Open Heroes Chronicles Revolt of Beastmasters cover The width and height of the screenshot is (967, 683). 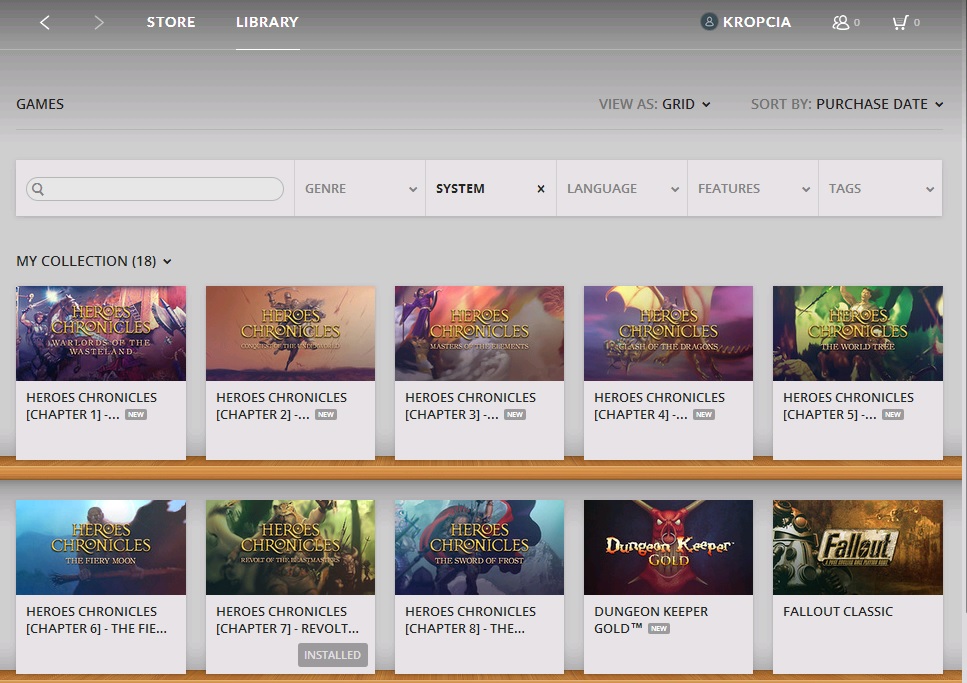pyautogui.click(x=290, y=547)
